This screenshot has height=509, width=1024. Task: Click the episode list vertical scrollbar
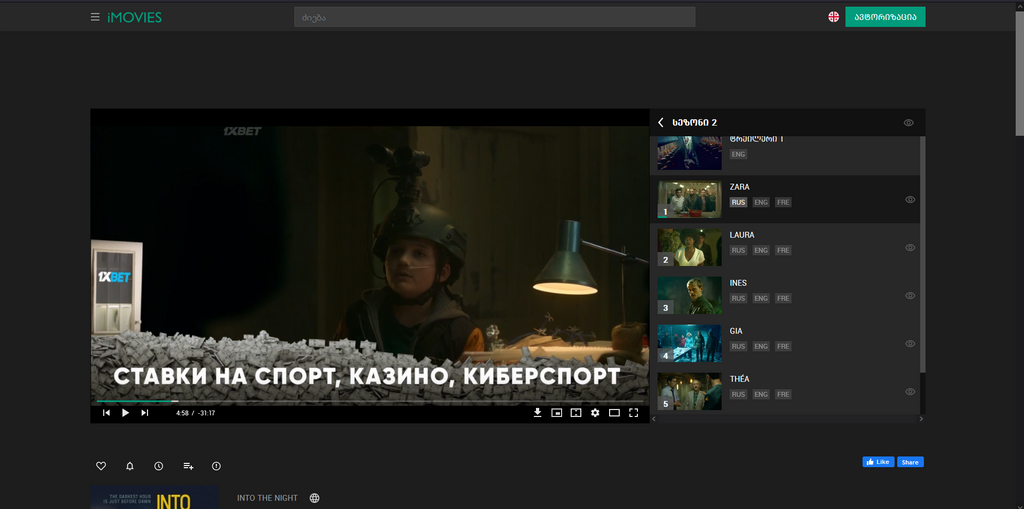pyautogui.click(x=923, y=255)
